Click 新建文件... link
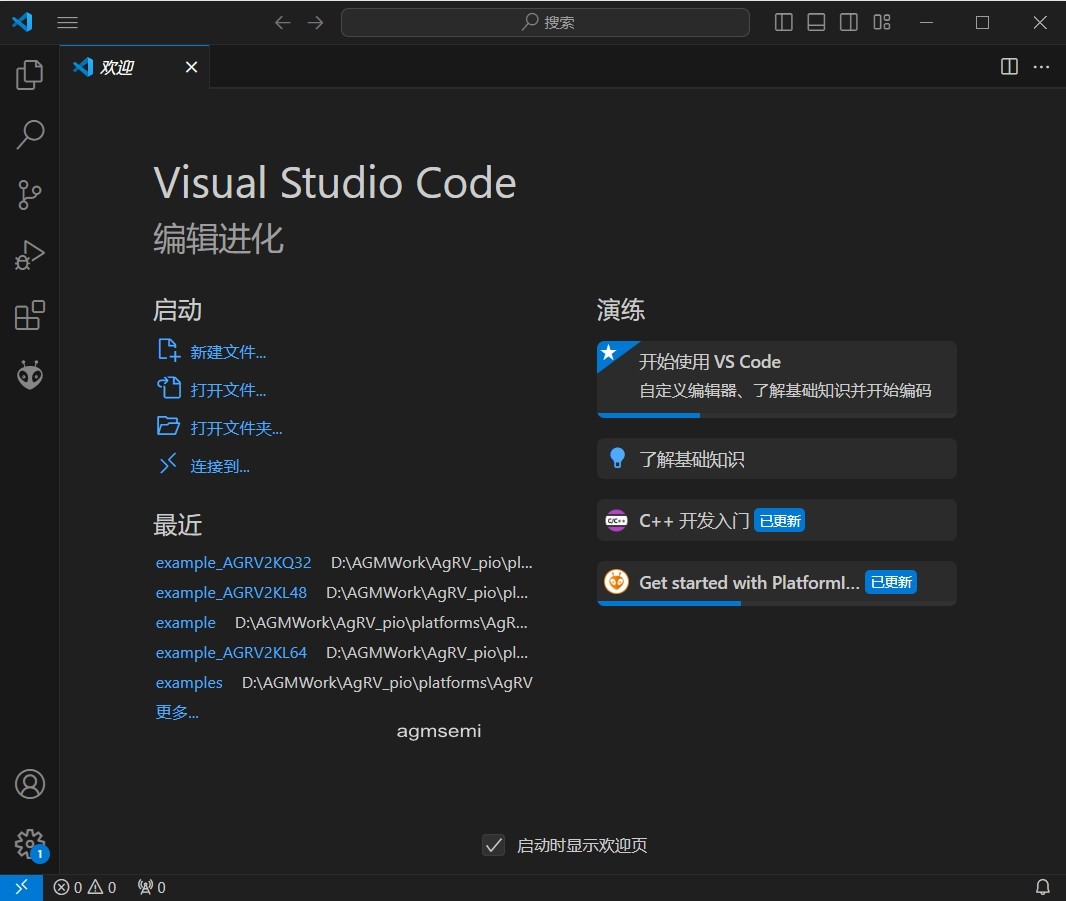This screenshot has height=901, width=1066. 228,352
